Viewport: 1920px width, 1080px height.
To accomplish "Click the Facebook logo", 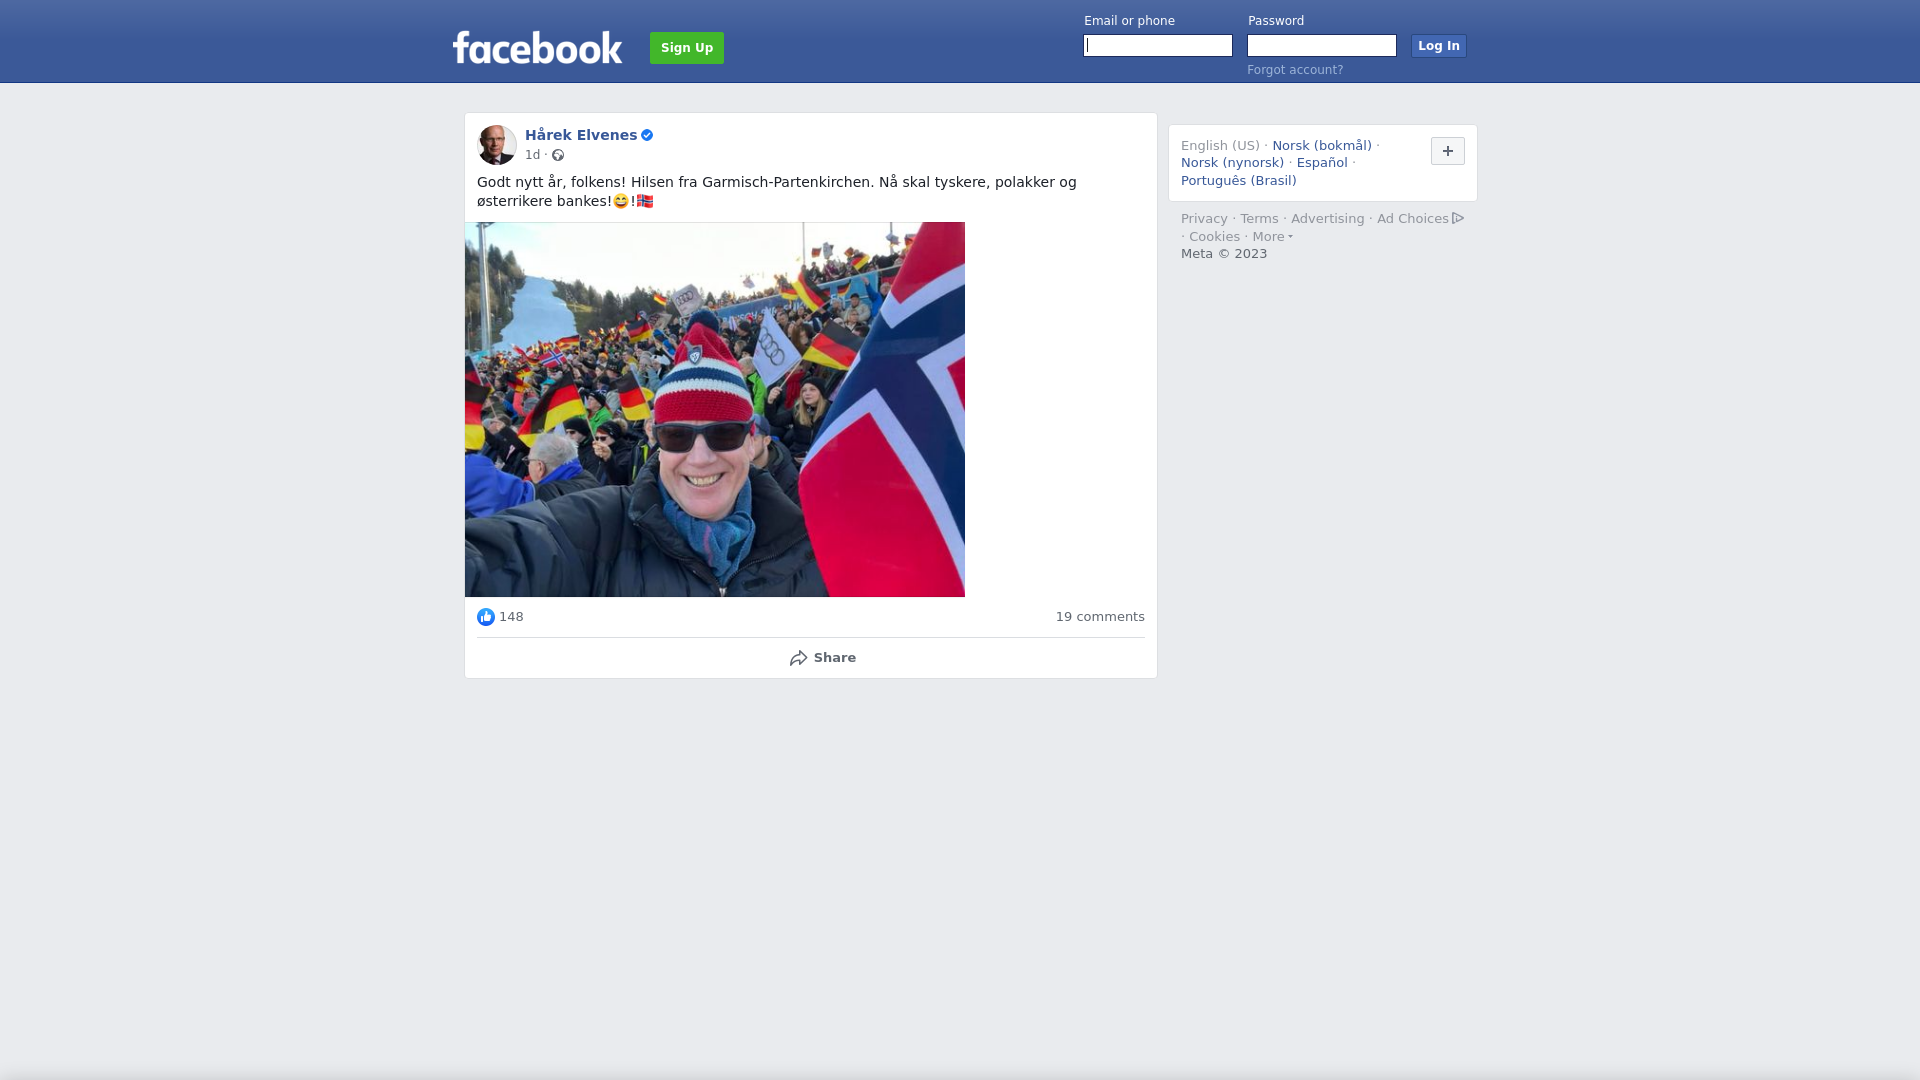I will pyautogui.click(x=537, y=47).
